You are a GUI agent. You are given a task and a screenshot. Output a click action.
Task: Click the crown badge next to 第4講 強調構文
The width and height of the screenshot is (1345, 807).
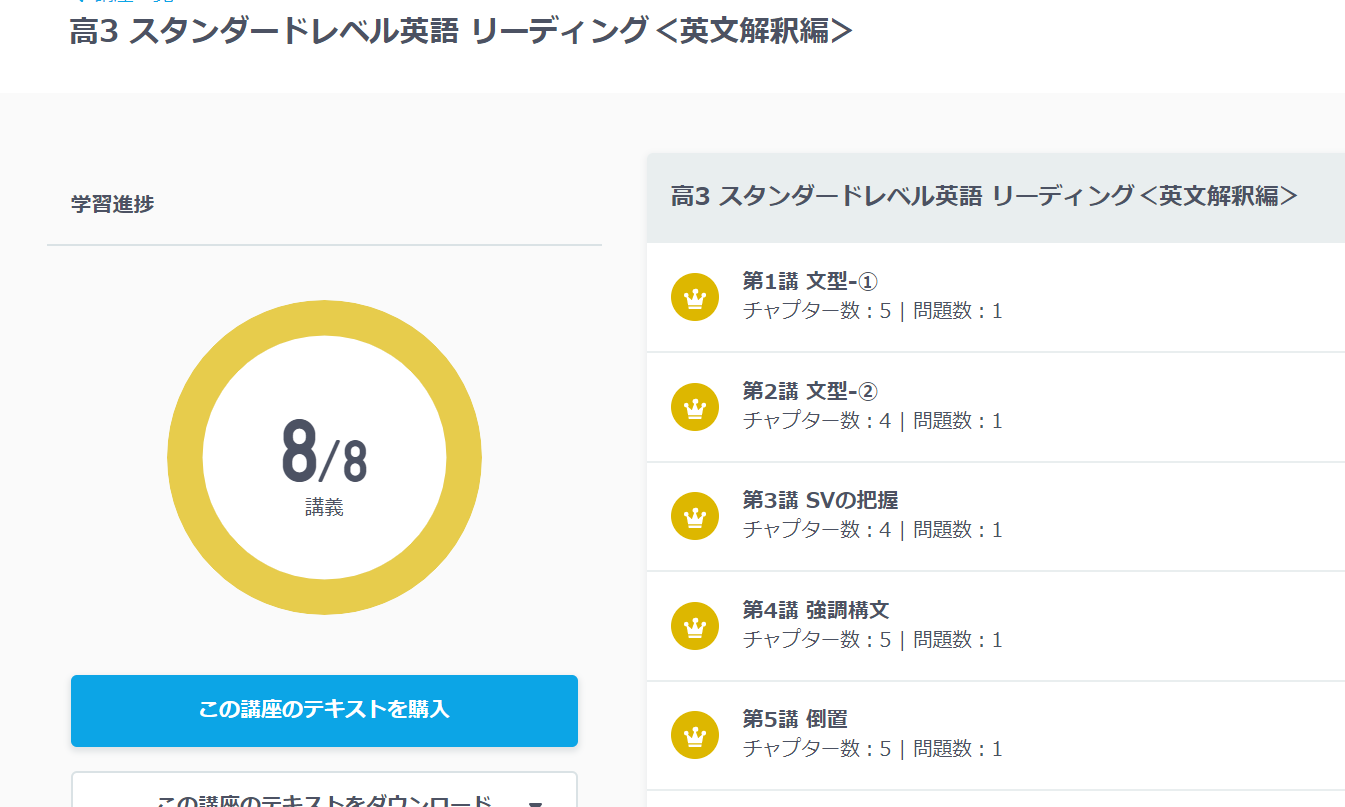694,625
